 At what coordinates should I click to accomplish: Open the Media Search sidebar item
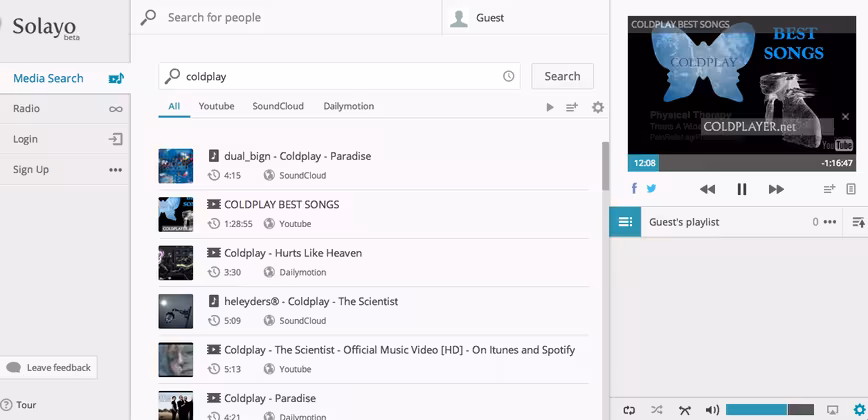click(x=64, y=78)
